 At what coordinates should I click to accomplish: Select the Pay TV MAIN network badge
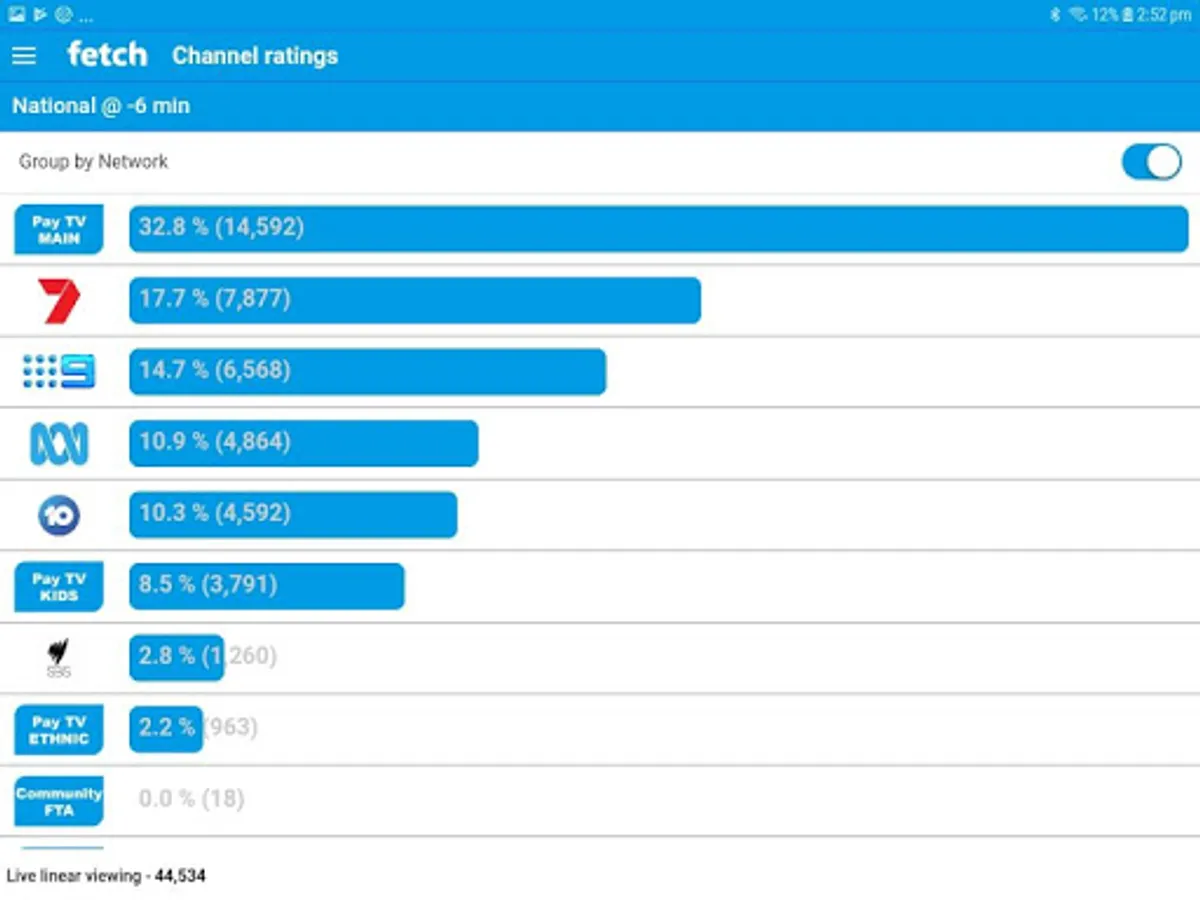(59, 230)
